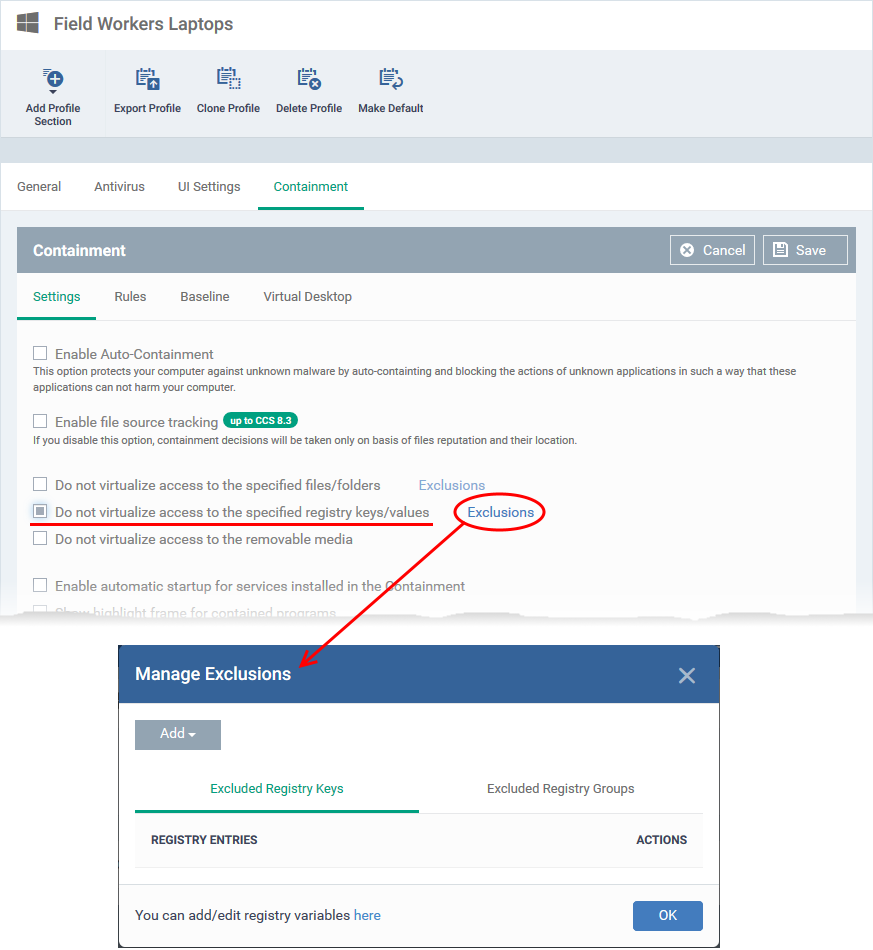Toggle Enable file source tracking checkbox
The height and width of the screenshot is (950, 873).
click(x=40, y=421)
